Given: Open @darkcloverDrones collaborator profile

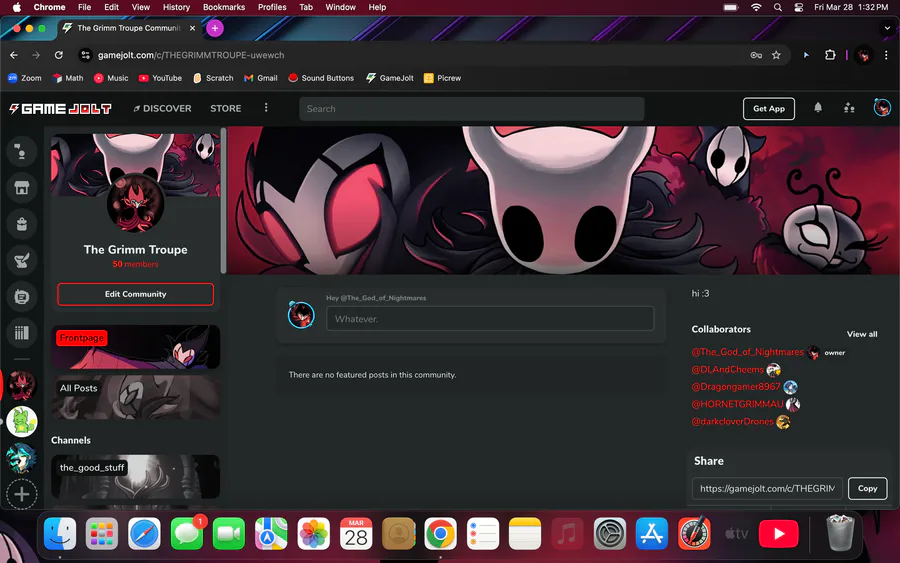Looking at the screenshot, I should (x=732, y=421).
